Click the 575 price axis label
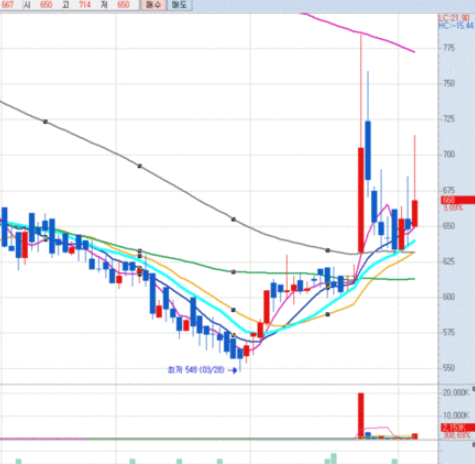 coord(449,332)
